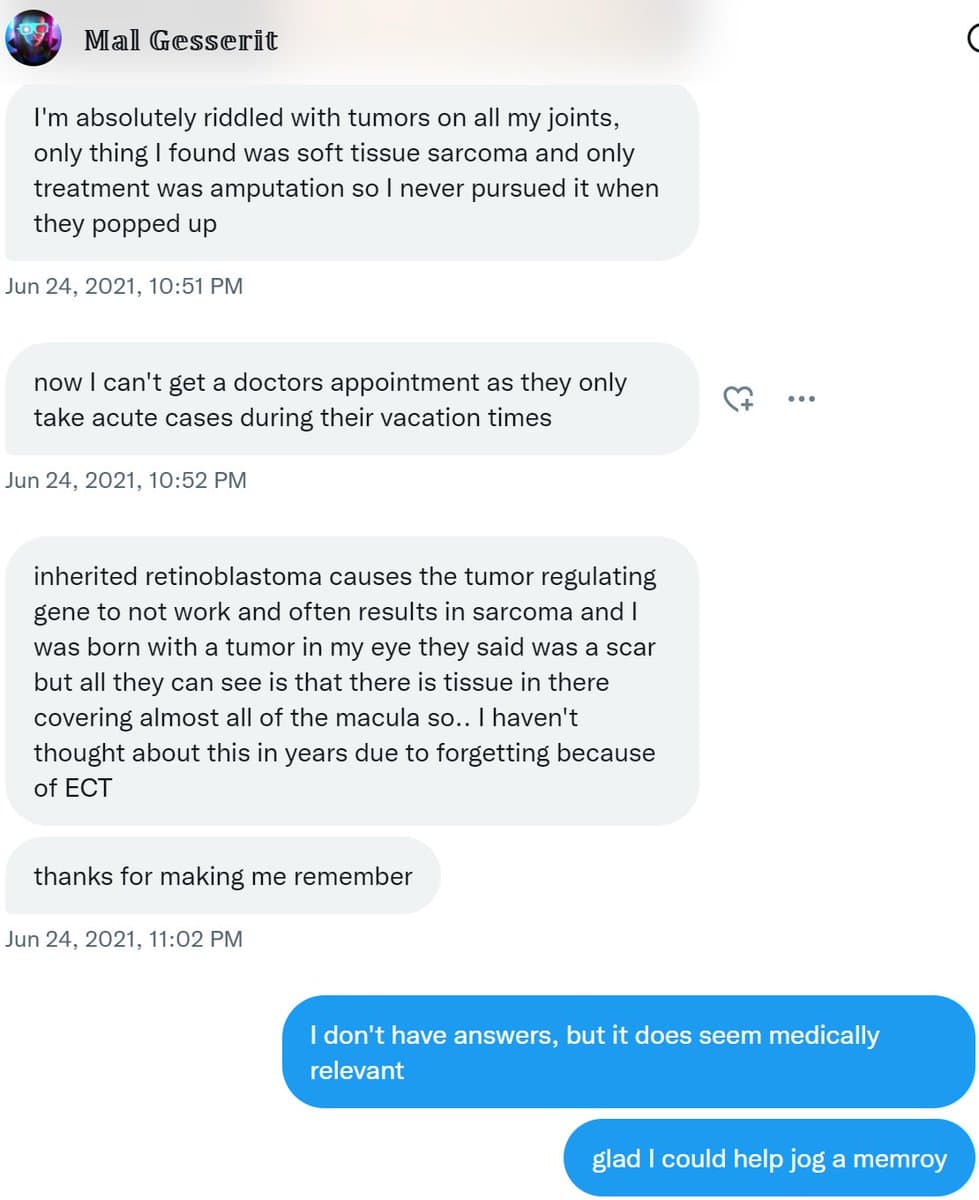Click the 10:51 PM timestamp
Screen dimensions: 979x1200
point(124,286)
